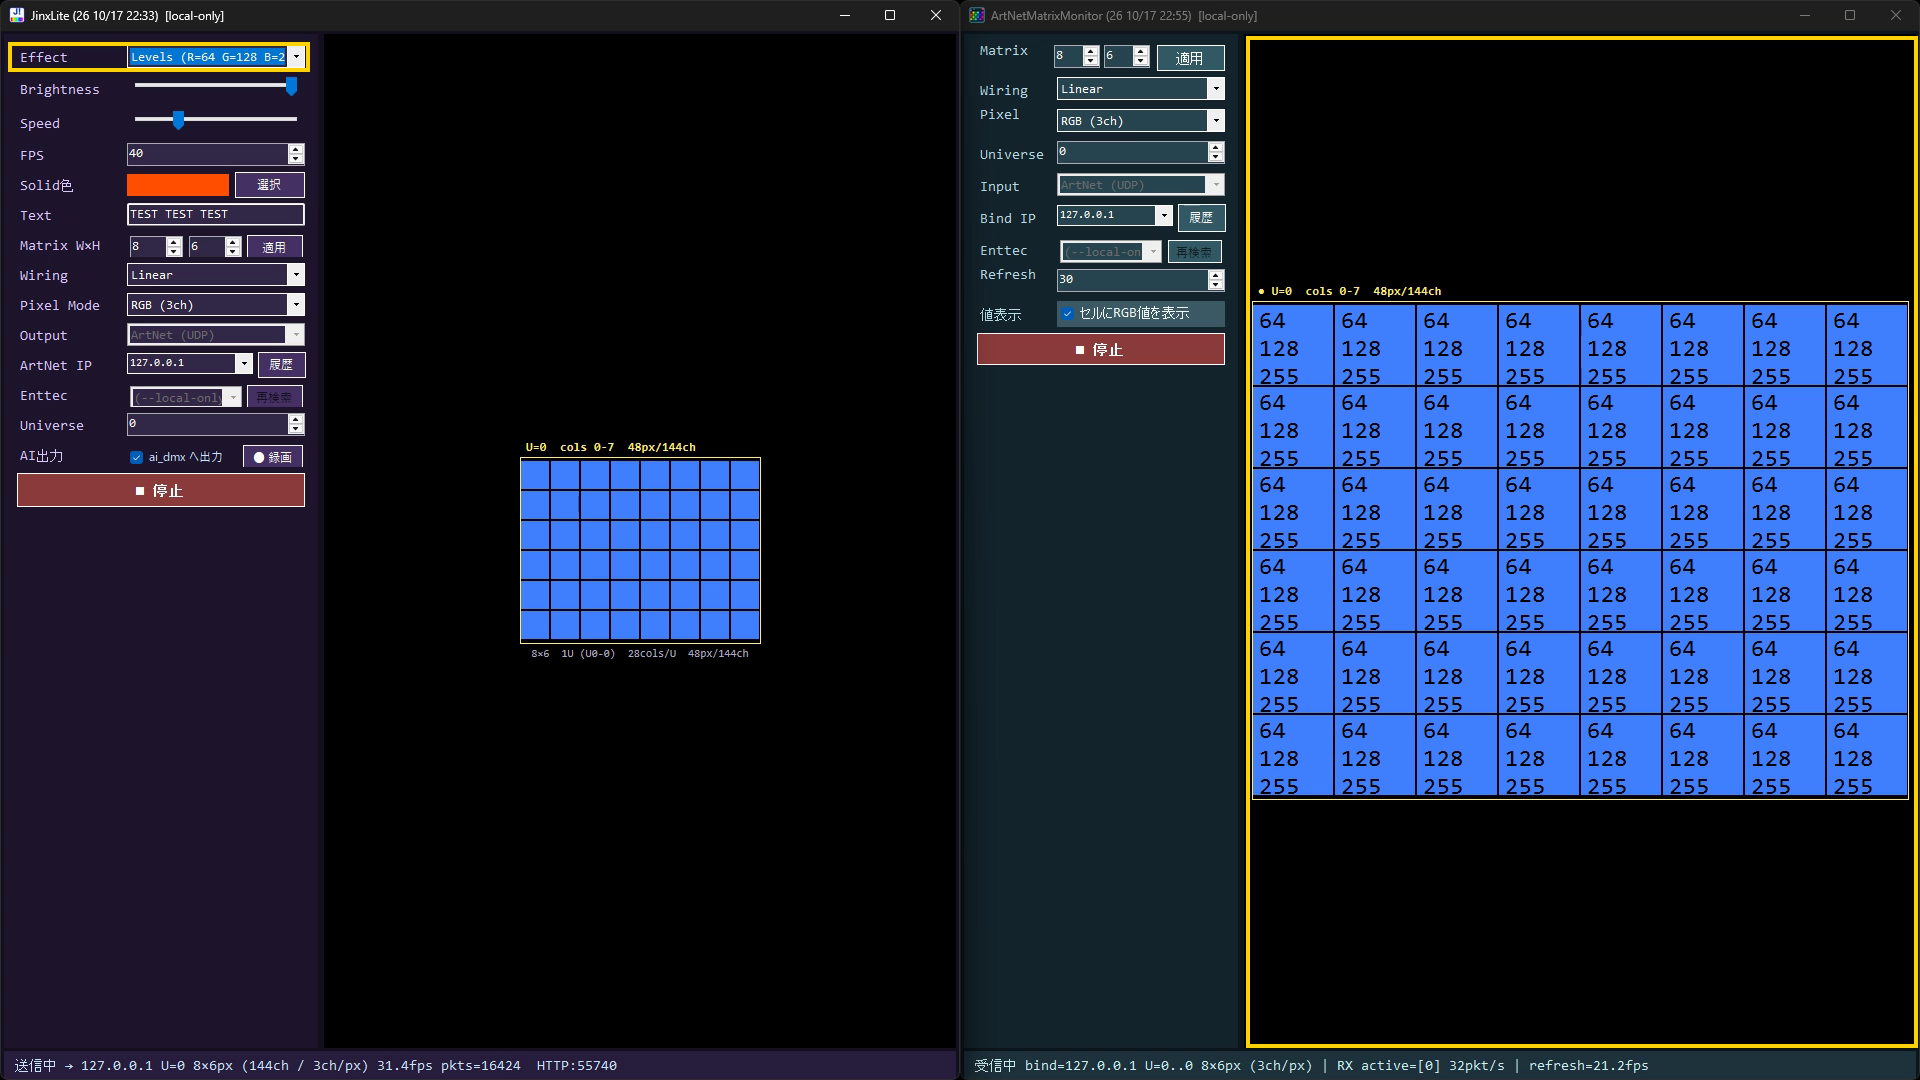Click the '8×6 1U (U0-0)' label under preview
Screen dimensions: 1920x1080
tap(573, 654)
